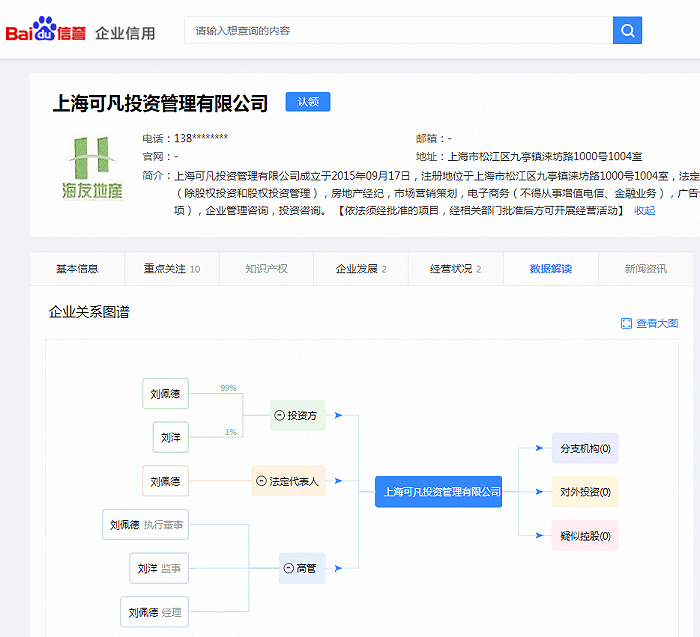Click the Baidu Xinyu logo

coord(45,32)
